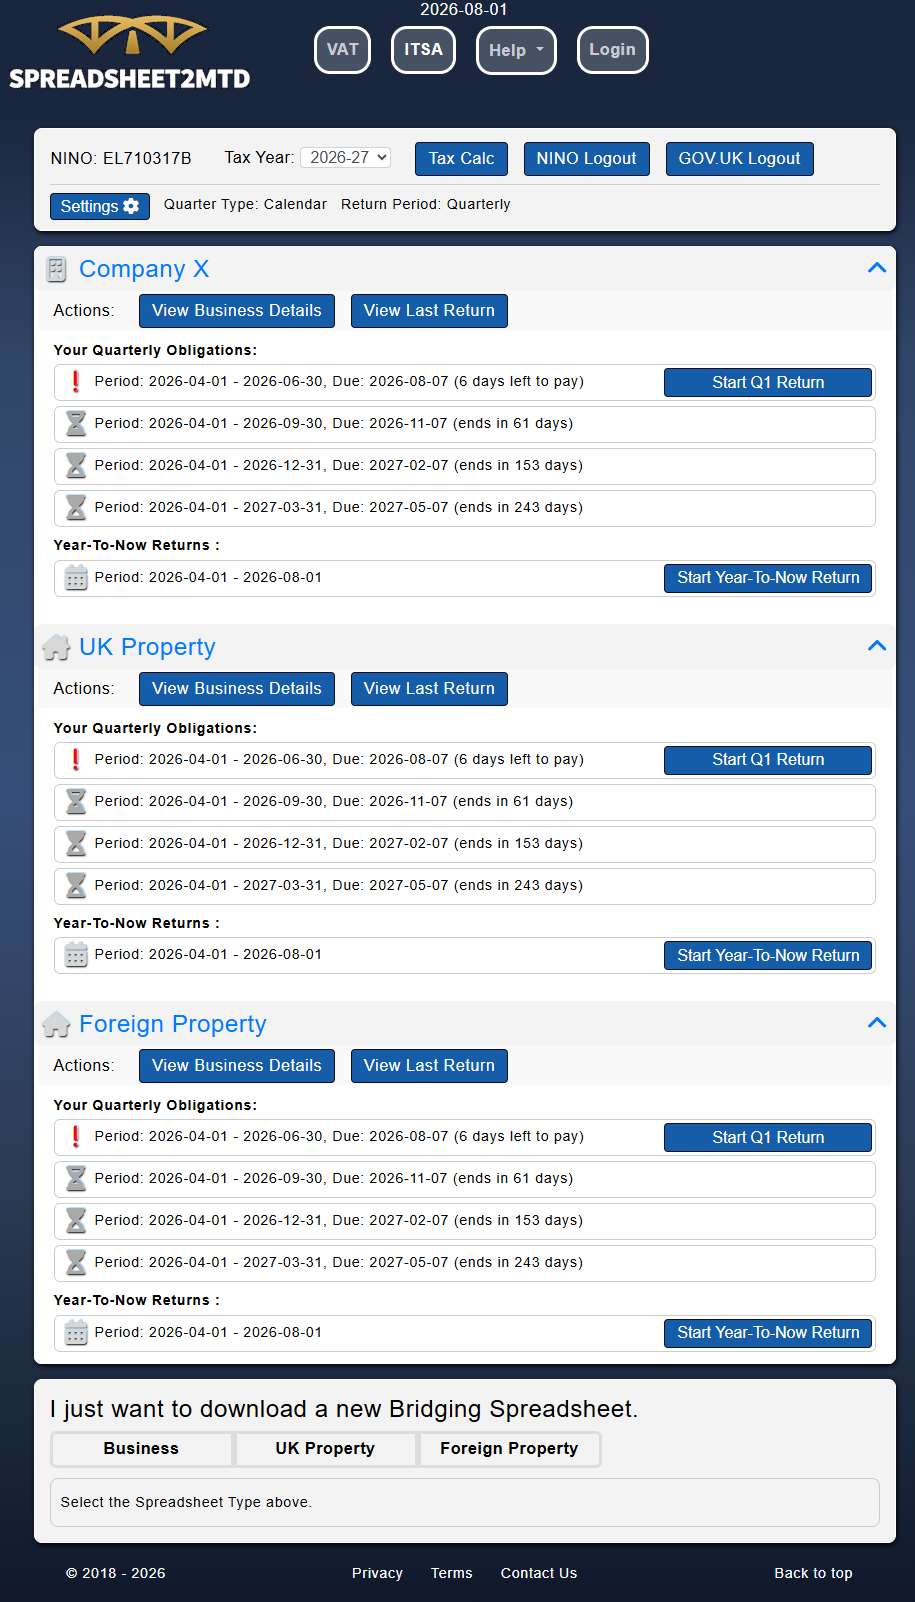The height and width of the screenshot is (1602, 915).
Task: Click calendar icon in UK Property Year-To-Now row
Action: click(76, 955)
